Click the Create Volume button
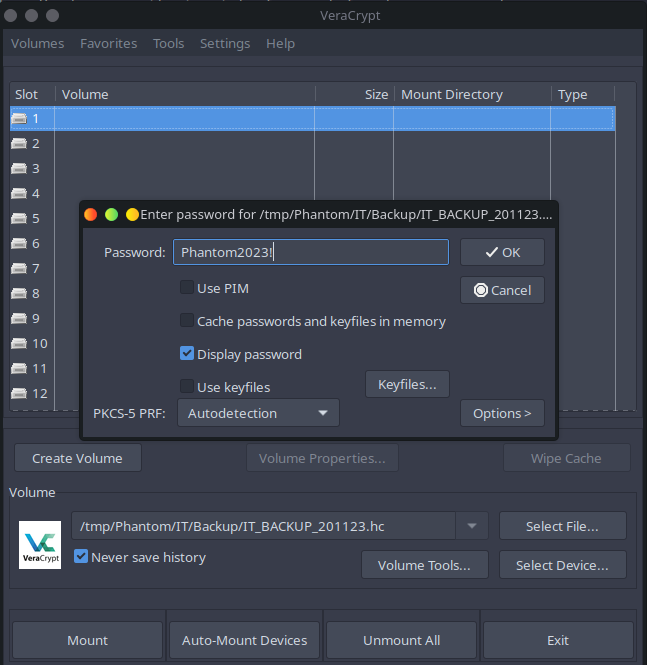 tap(78, 458)
